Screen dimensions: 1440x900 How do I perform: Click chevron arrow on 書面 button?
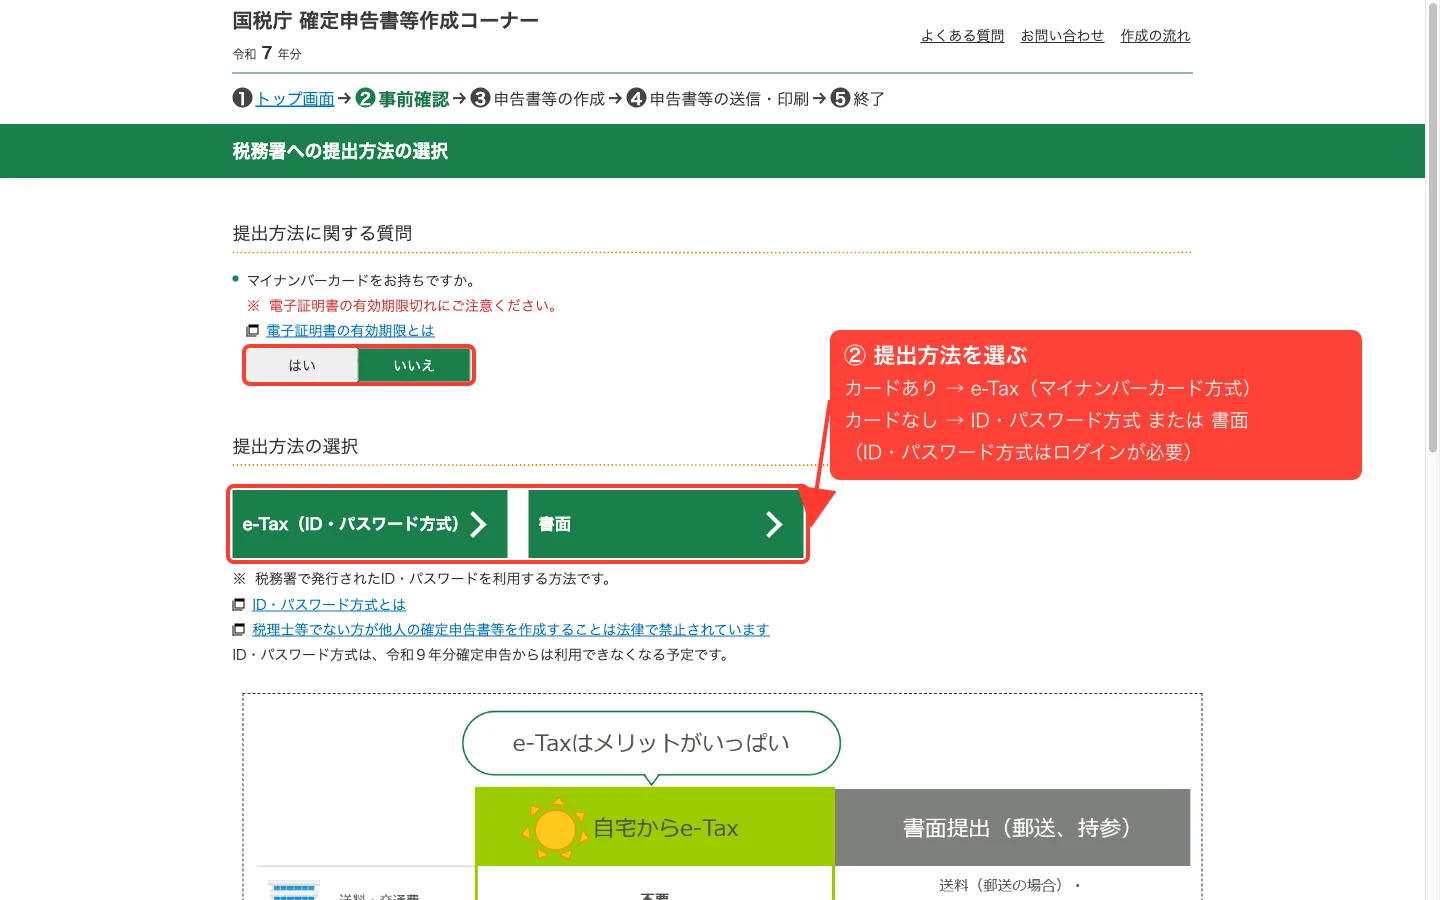(x=774, y=524)
